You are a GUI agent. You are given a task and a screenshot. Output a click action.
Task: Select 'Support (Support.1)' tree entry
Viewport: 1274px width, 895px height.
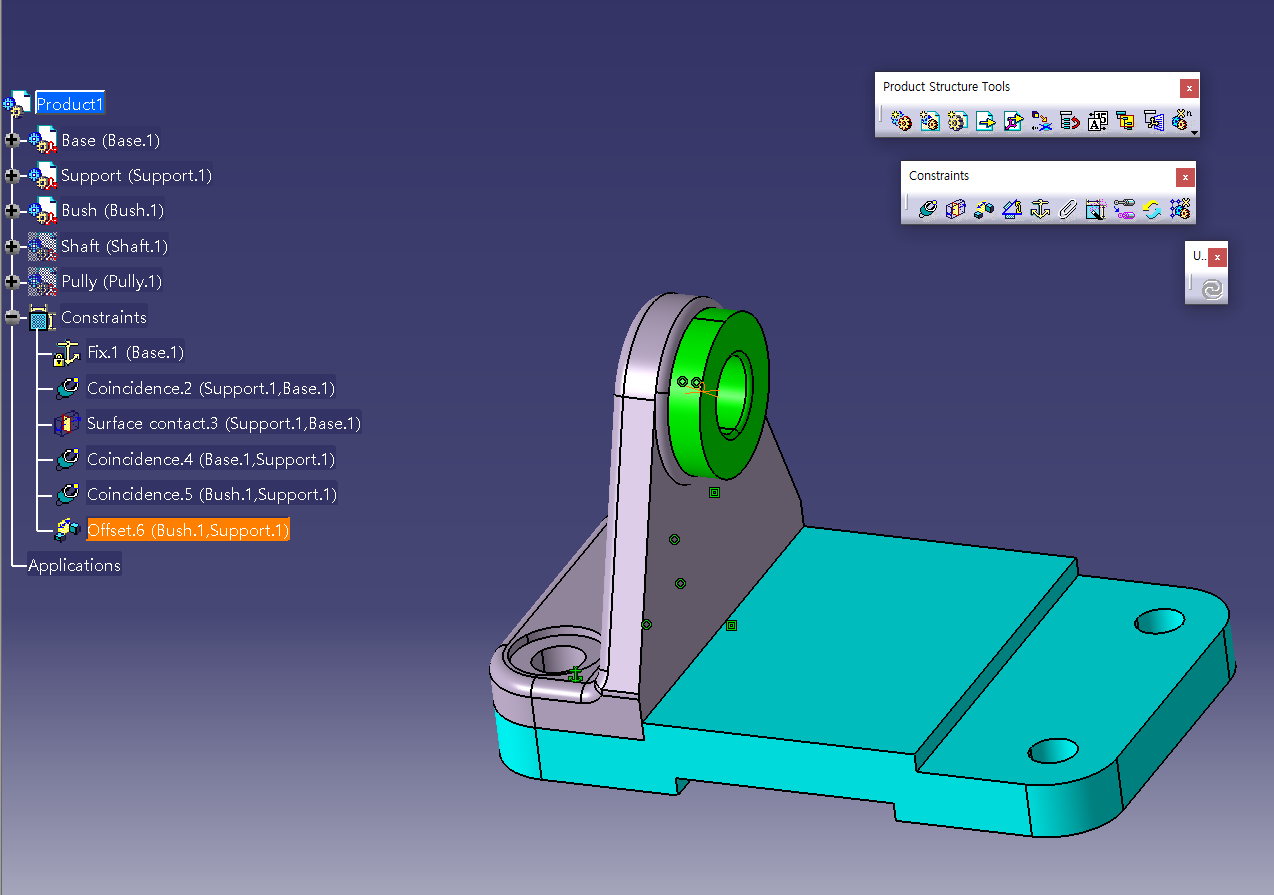[136, 175]
